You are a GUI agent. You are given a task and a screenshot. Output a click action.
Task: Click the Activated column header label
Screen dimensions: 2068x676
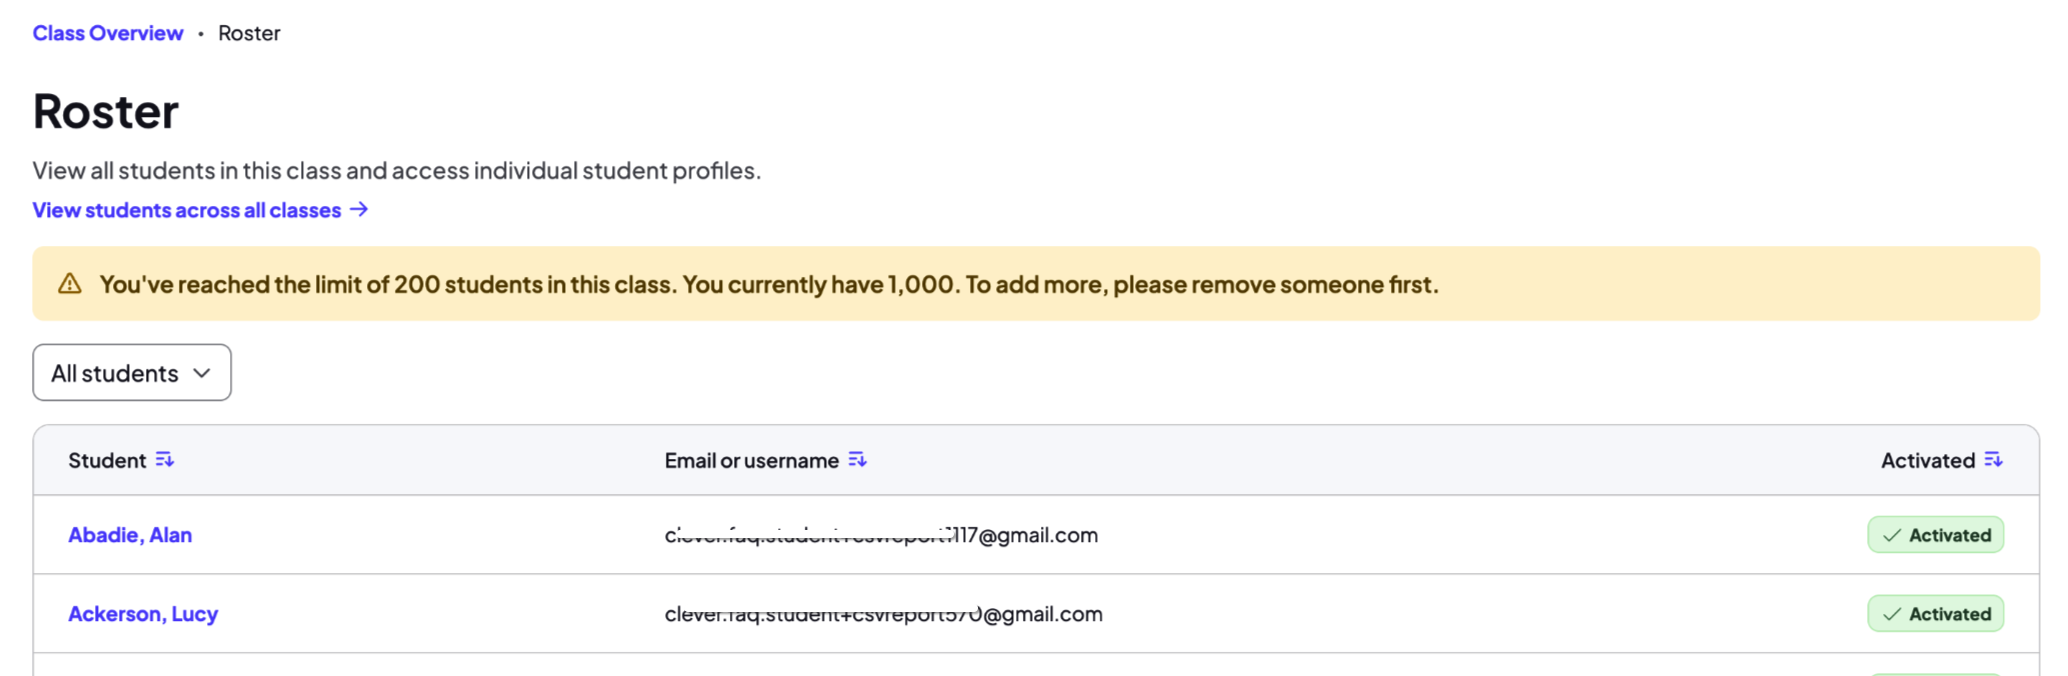[x=1928, y=460]
